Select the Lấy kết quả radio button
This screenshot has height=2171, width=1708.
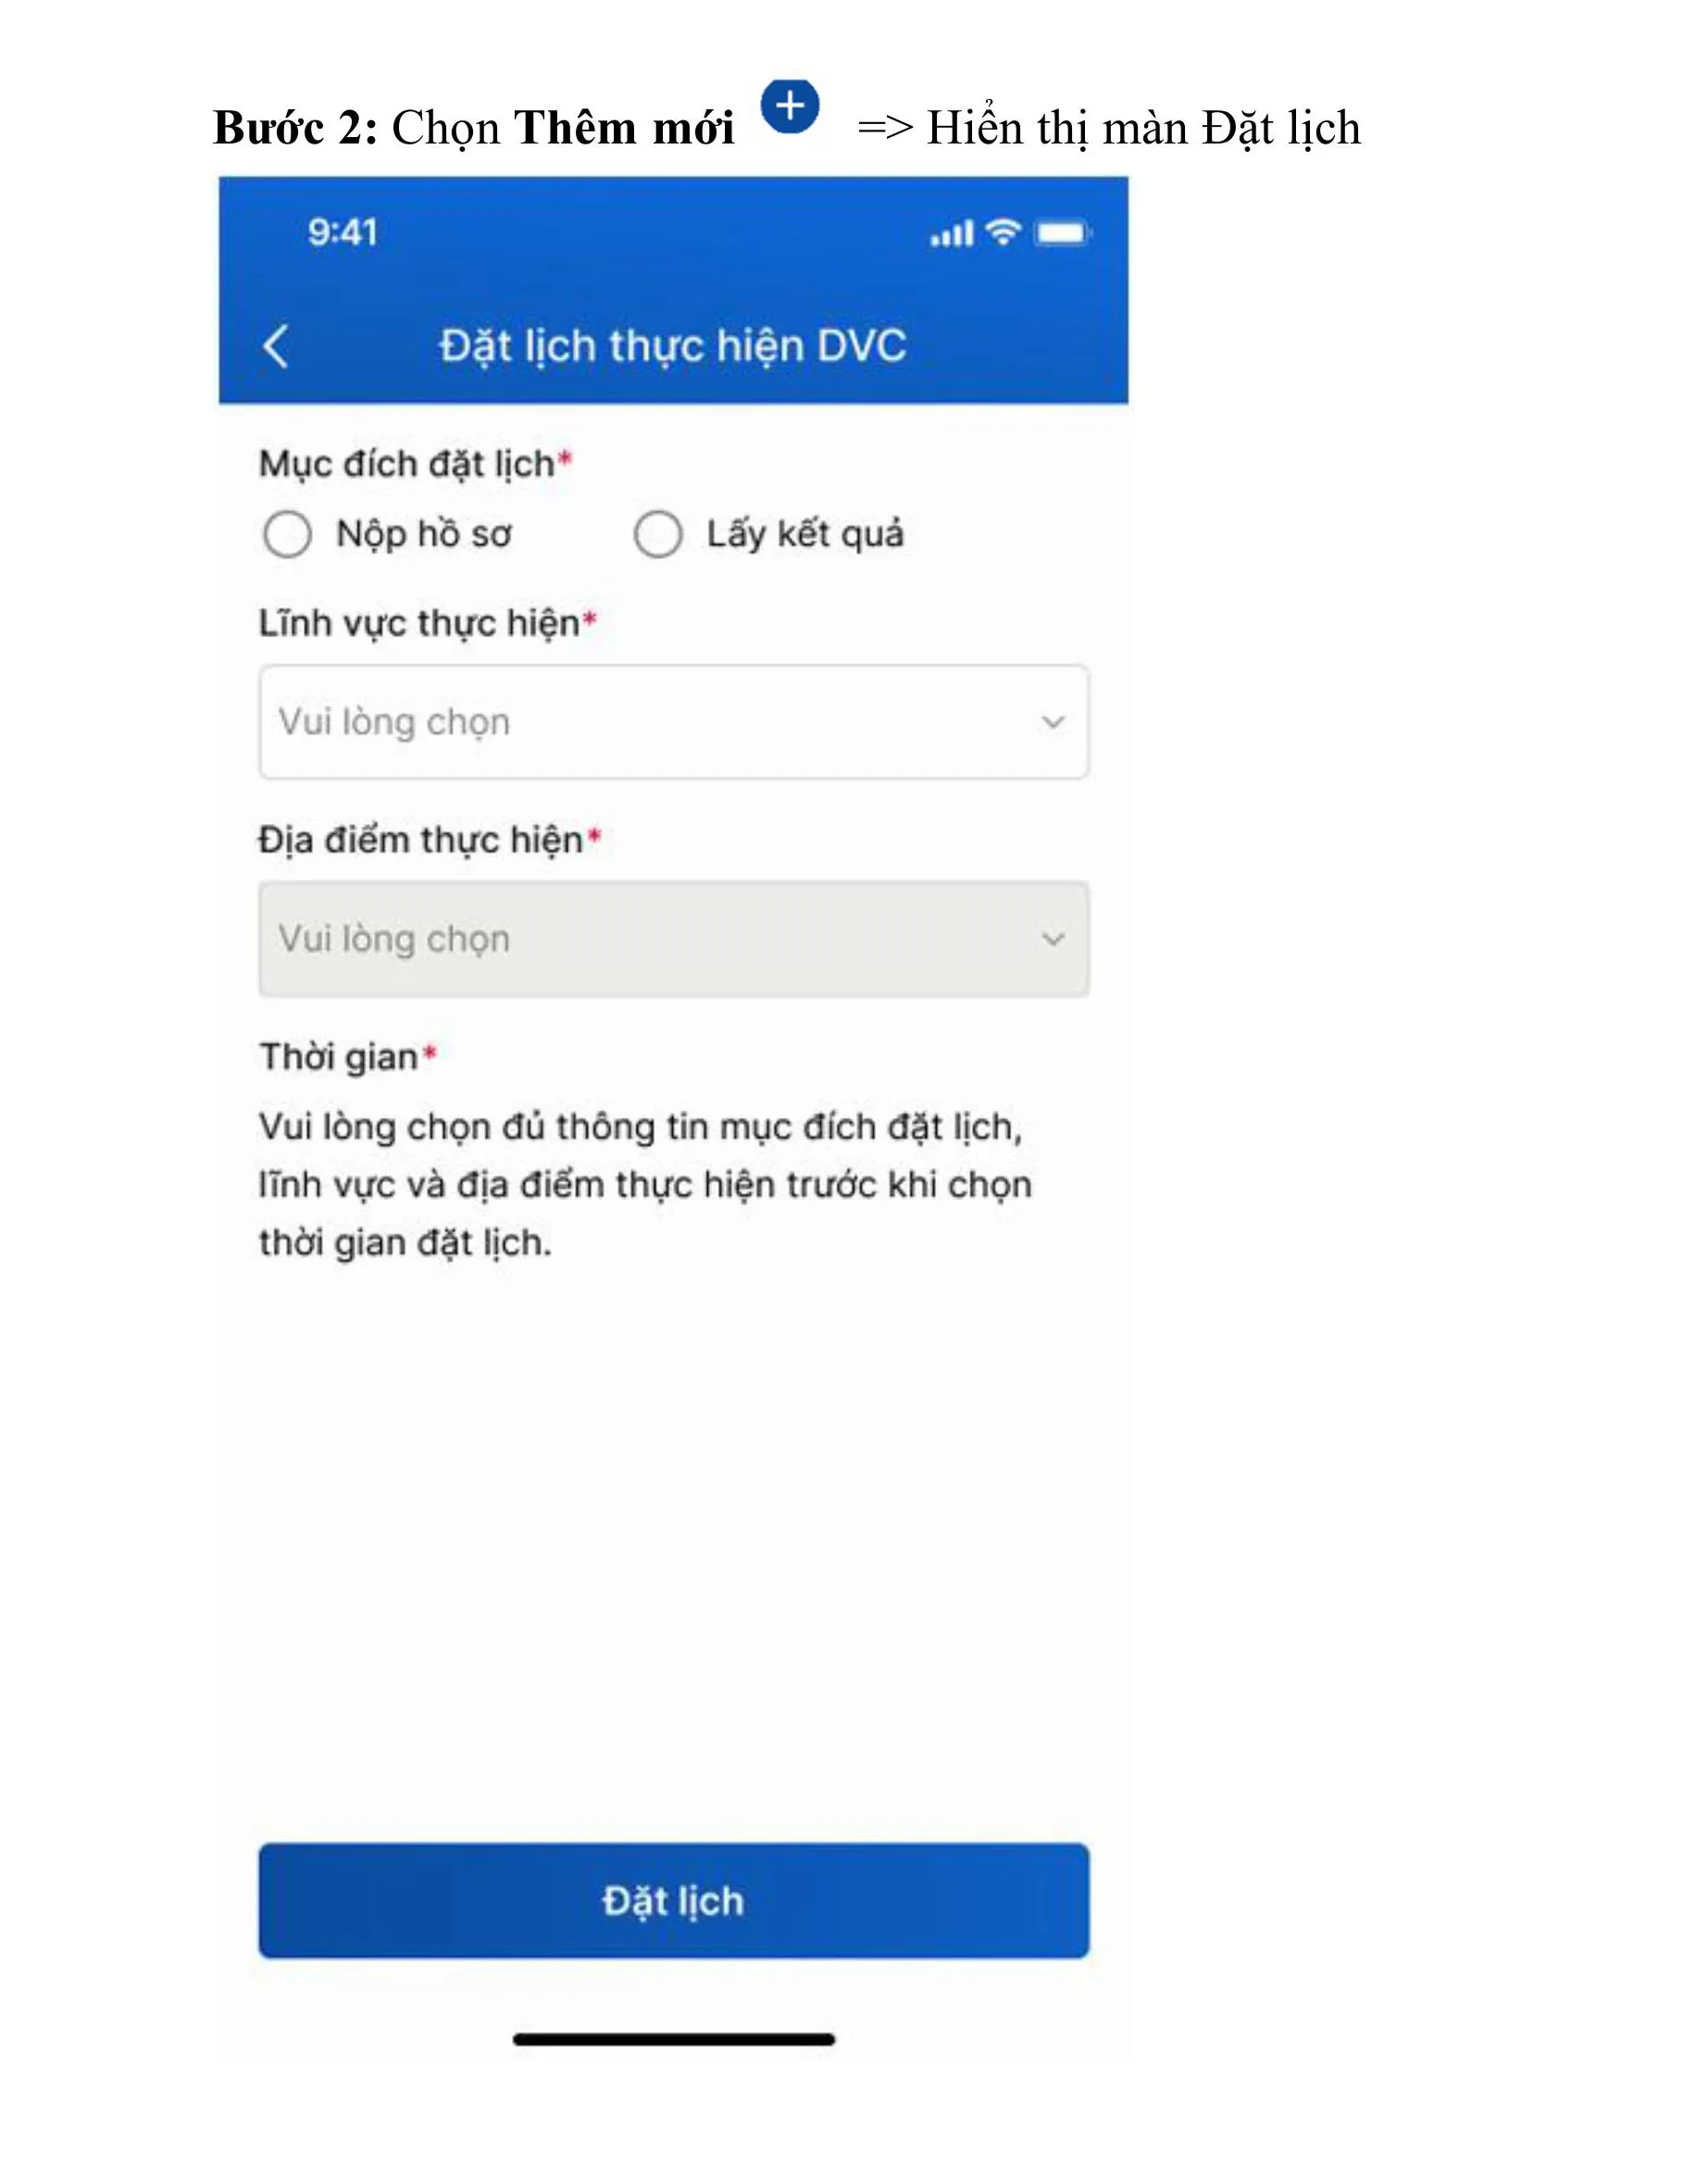click(x=658, y=533)
